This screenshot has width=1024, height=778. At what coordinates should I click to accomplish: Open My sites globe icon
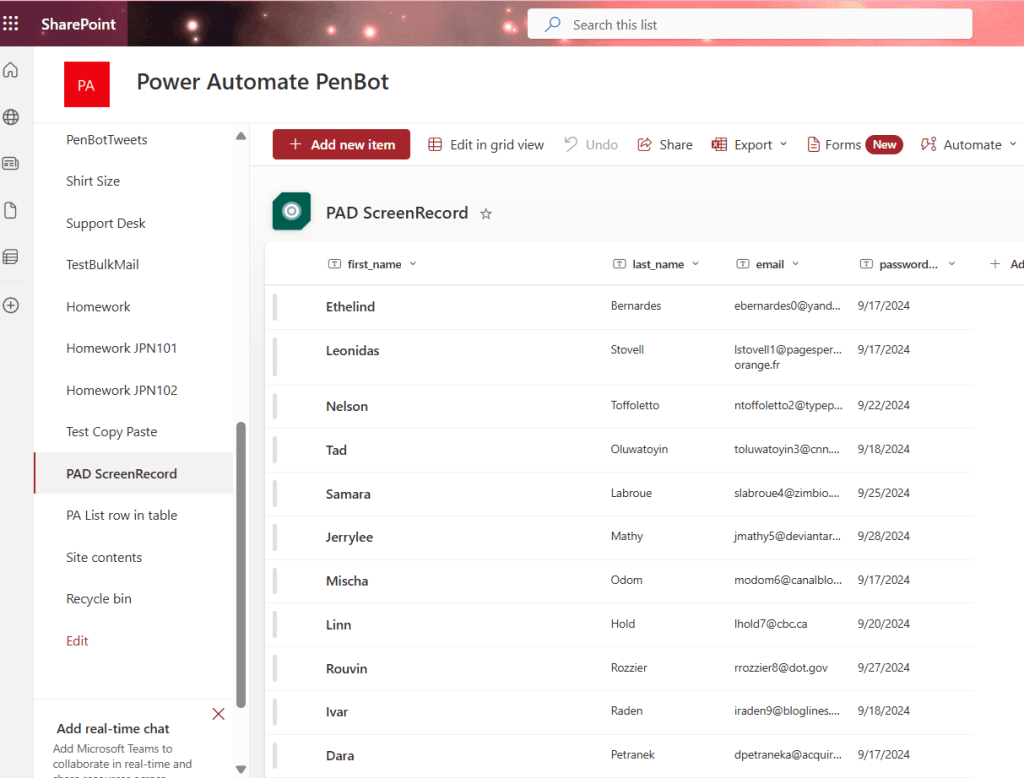[x=11, y=117]
